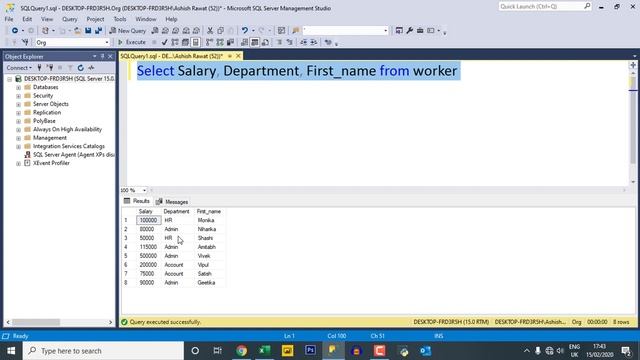The width and height of the screenshot is (640, 360).
Task: Open the Tools menu
Action: point(120,19)
